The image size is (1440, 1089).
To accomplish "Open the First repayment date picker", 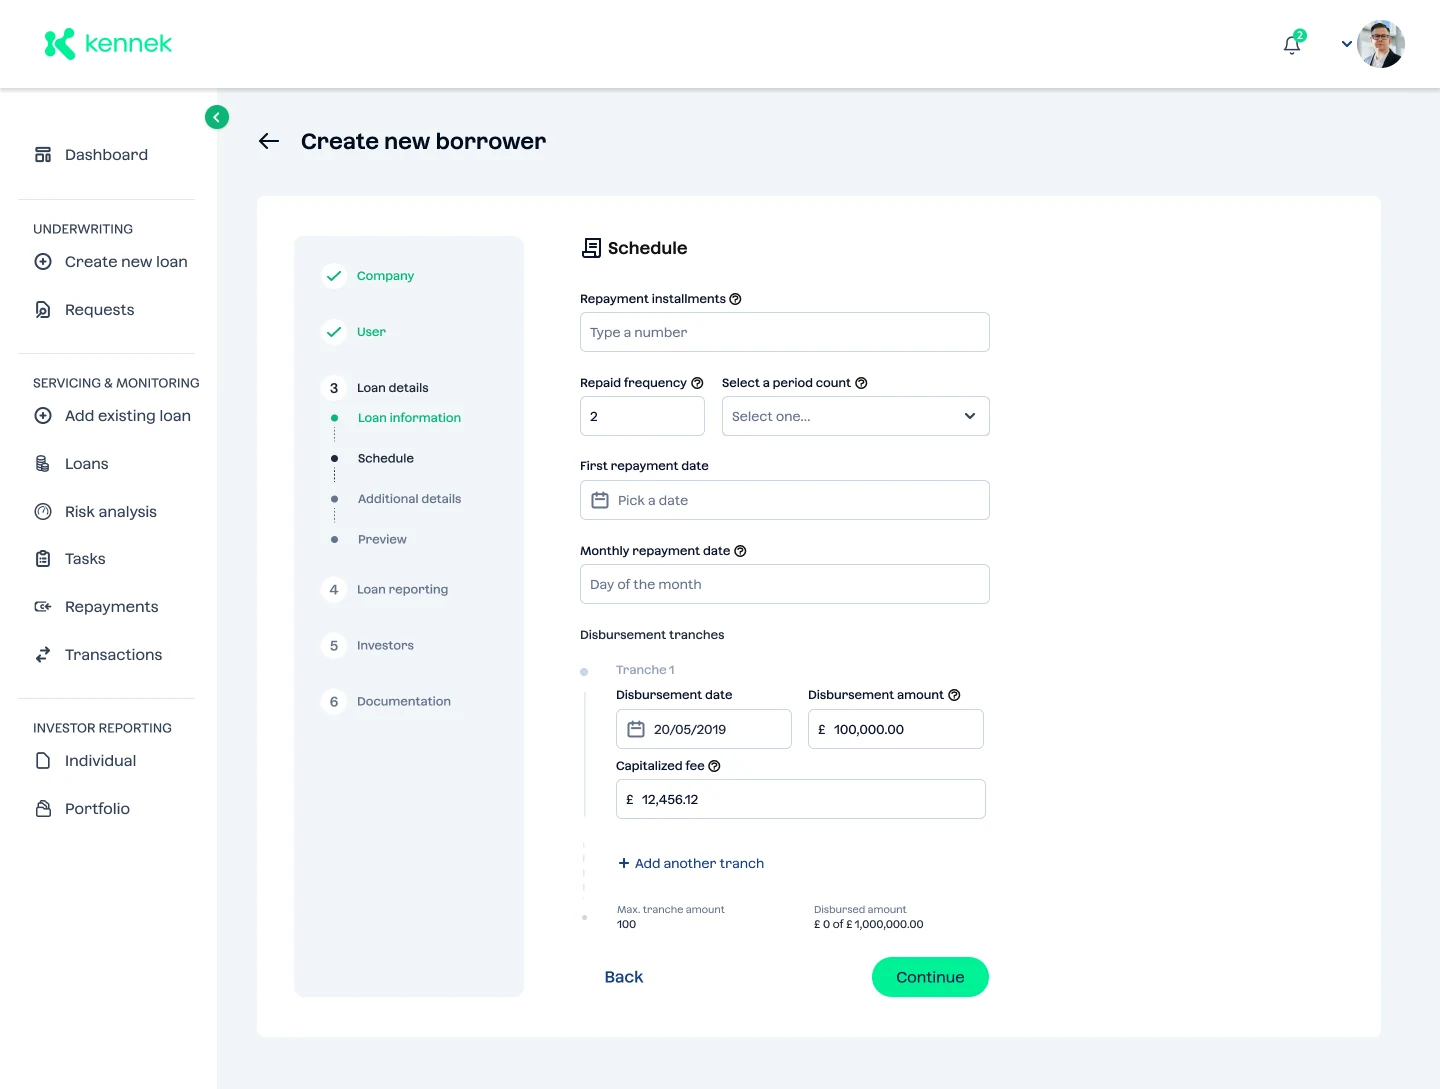I will [785, 500].
